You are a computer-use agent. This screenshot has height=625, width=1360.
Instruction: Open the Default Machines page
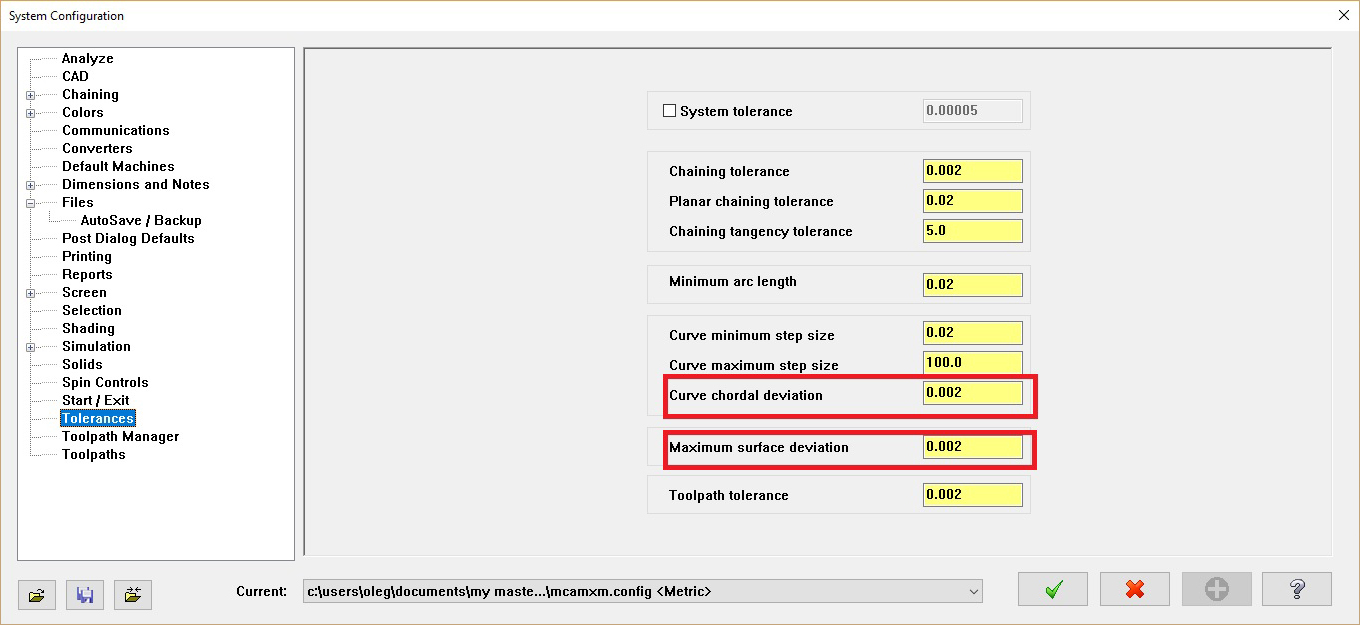[x=118, y=167]
